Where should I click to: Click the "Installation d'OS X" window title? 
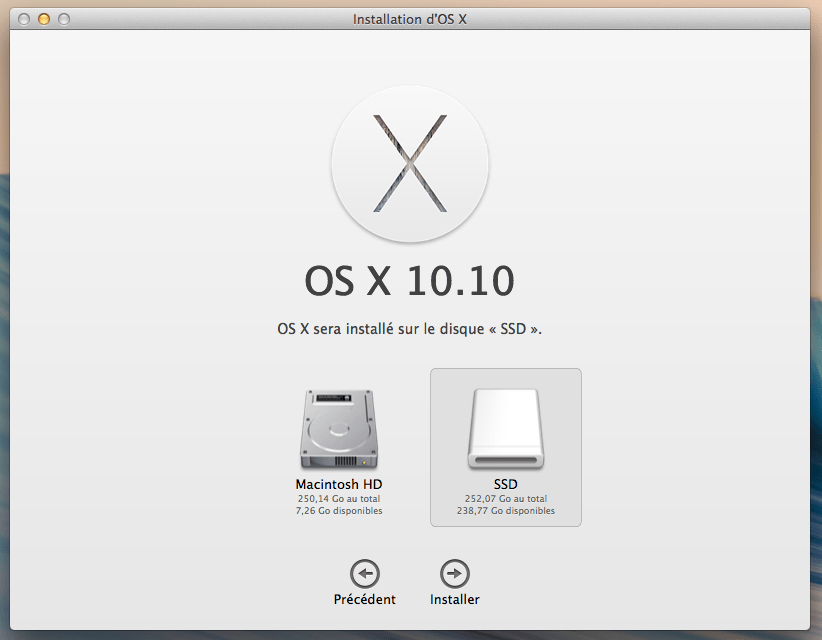(x=409, y=19)
